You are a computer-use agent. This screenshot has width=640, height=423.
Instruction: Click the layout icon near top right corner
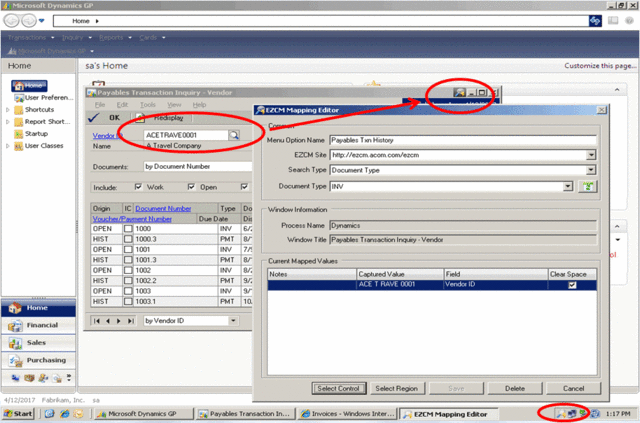613,20
